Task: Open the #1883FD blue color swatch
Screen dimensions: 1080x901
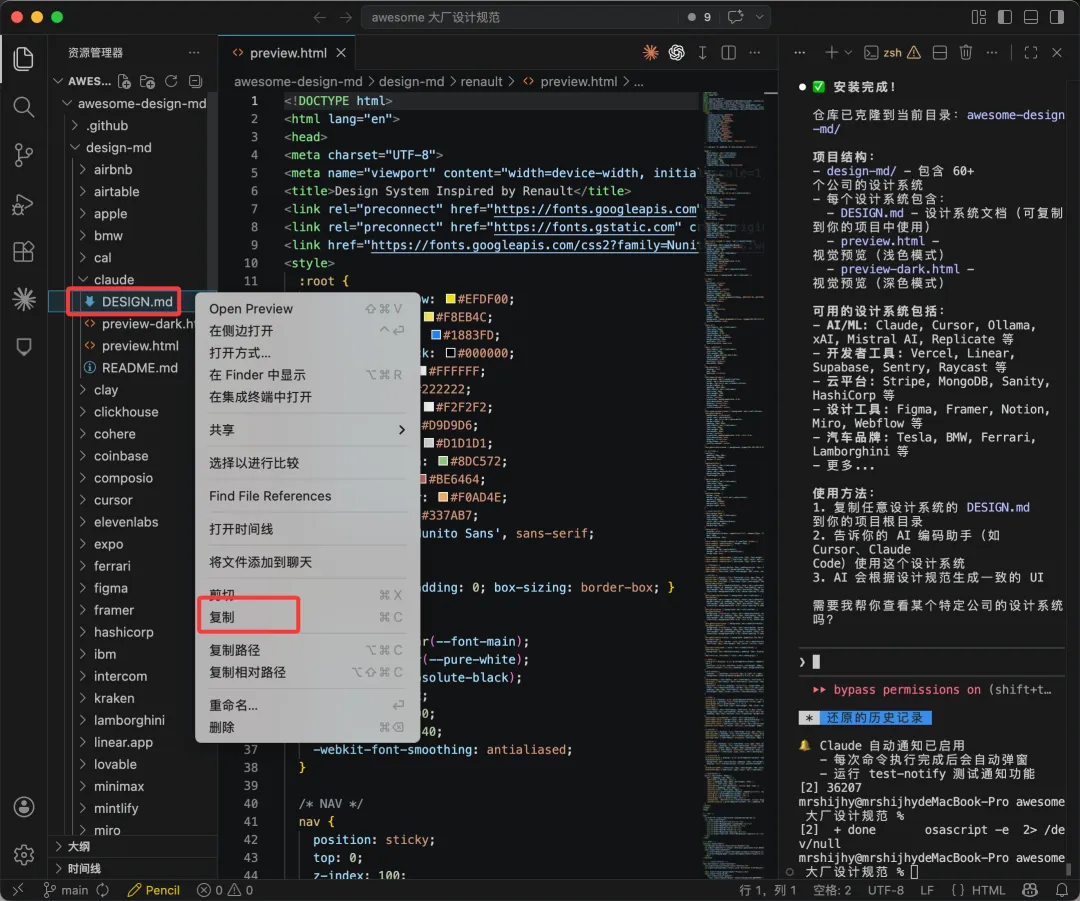Action: pos(435,335)
